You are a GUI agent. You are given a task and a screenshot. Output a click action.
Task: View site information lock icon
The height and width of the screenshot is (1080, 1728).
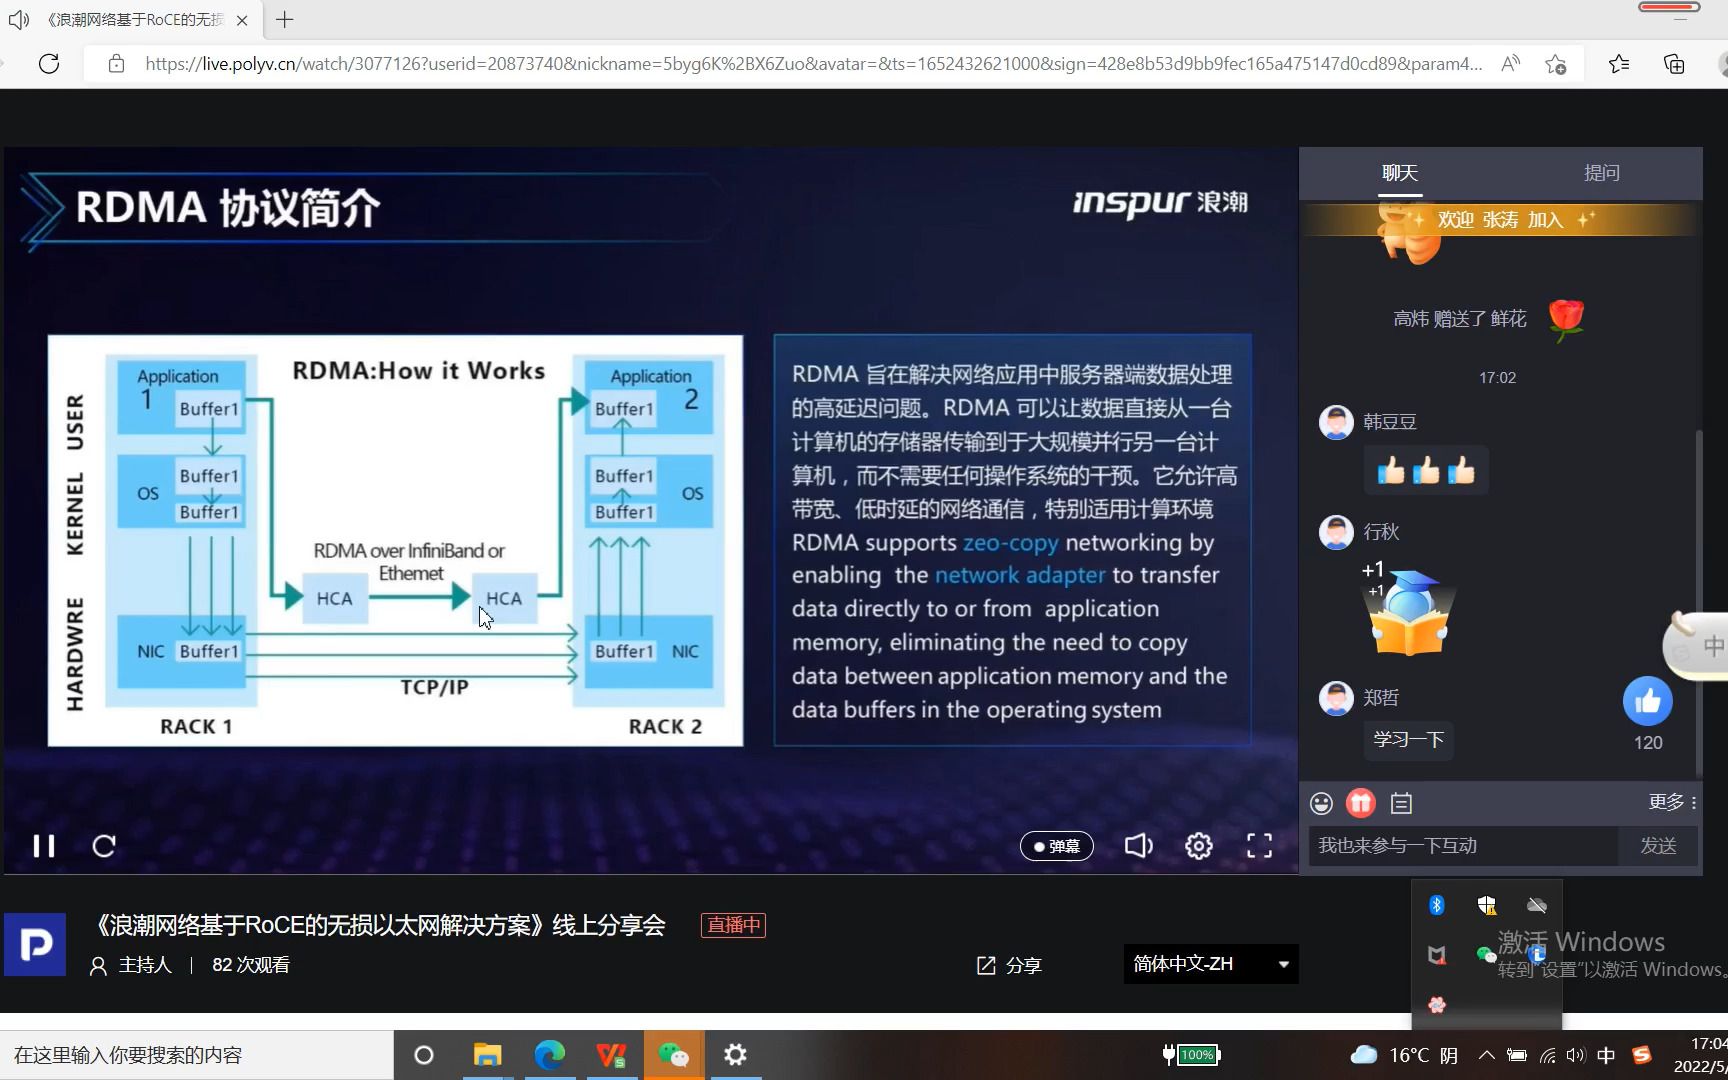[116, 64]
